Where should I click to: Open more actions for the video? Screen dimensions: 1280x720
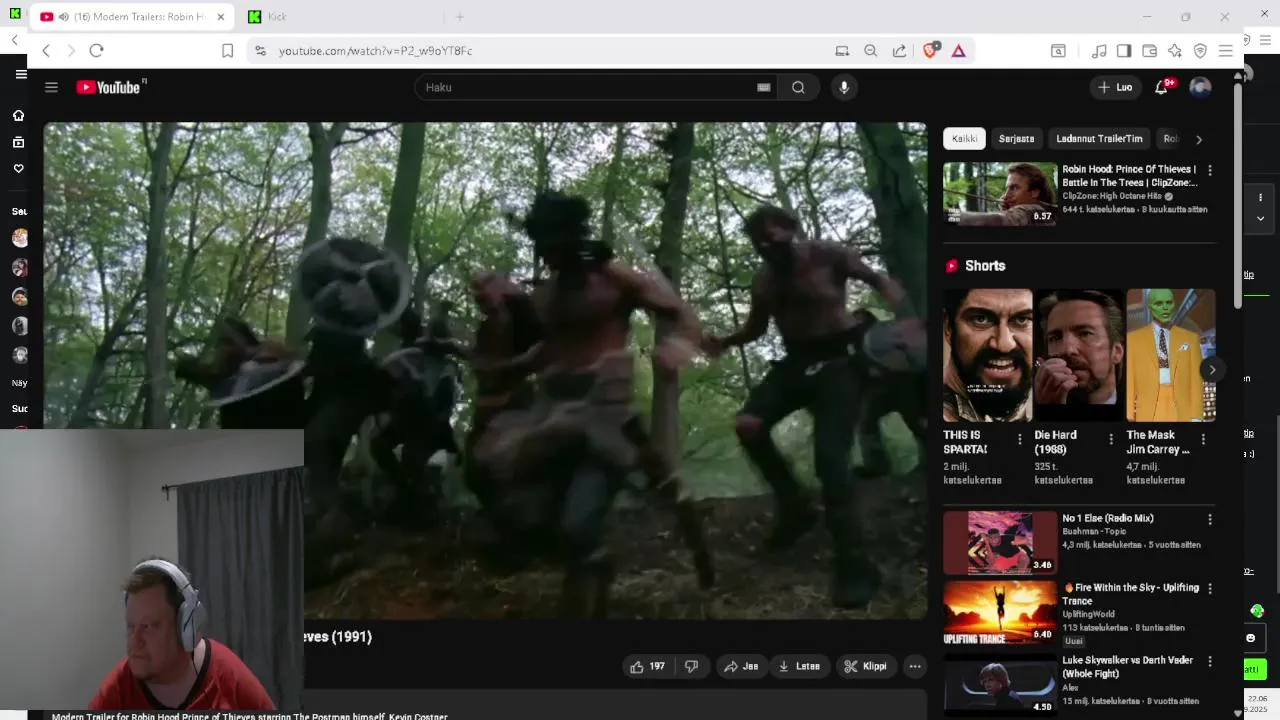point(914,666)
